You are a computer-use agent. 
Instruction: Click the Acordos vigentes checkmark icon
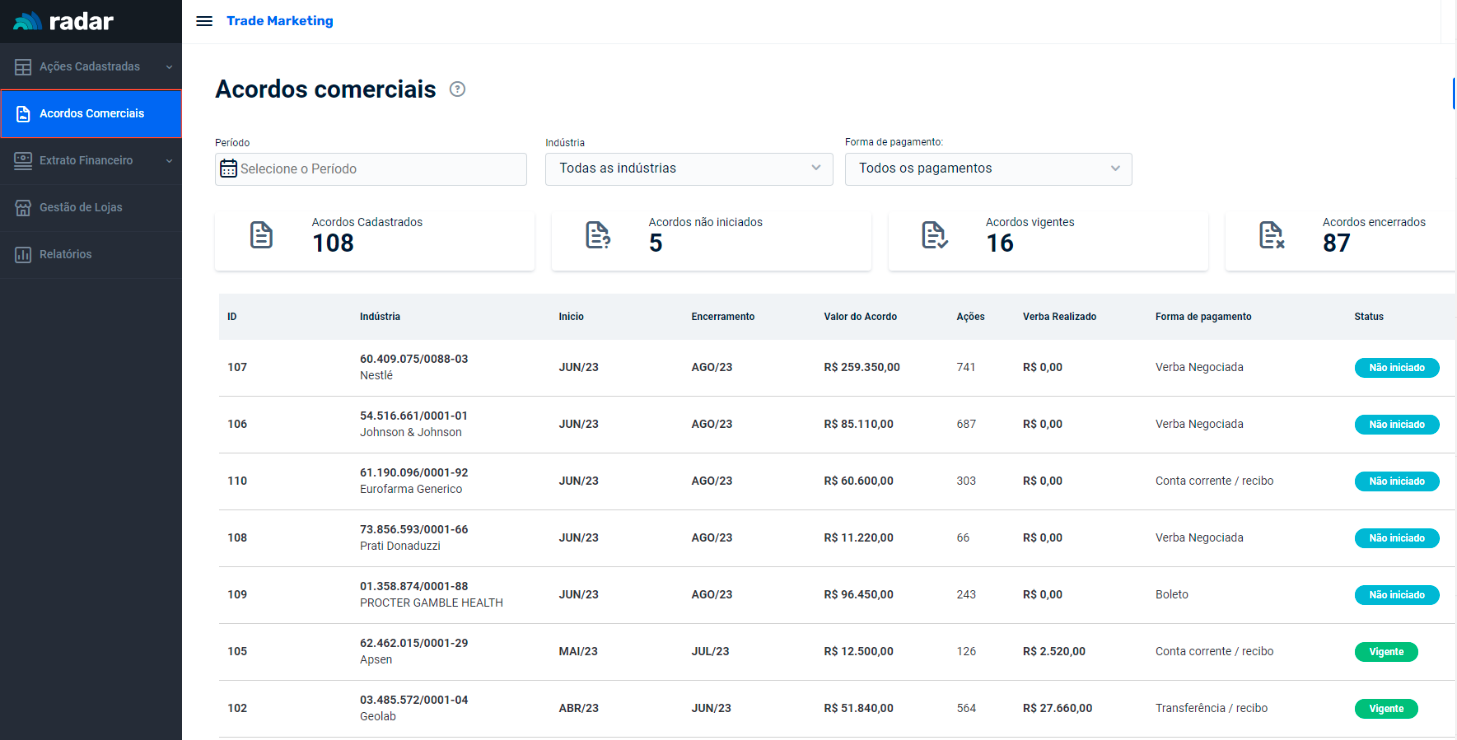pos(934,235)
